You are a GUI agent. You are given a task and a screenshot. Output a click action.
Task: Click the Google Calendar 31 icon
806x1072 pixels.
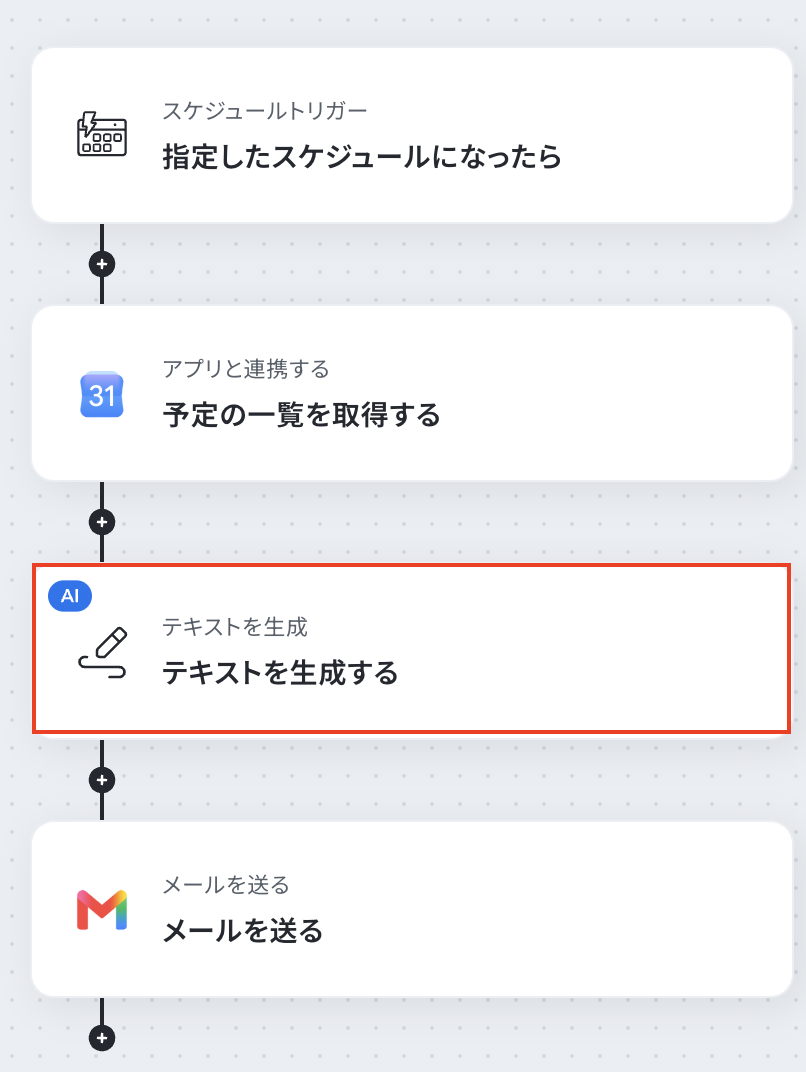[x=102, y=394]
